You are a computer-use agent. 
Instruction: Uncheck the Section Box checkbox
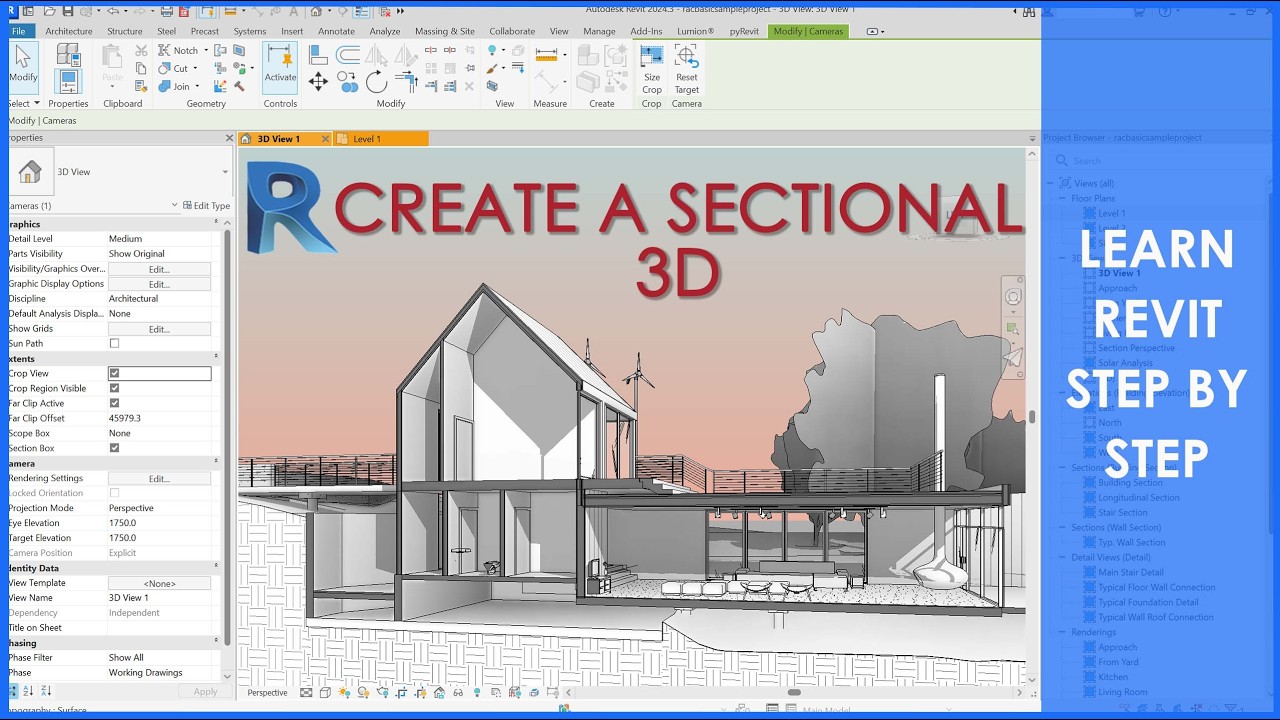114,448
